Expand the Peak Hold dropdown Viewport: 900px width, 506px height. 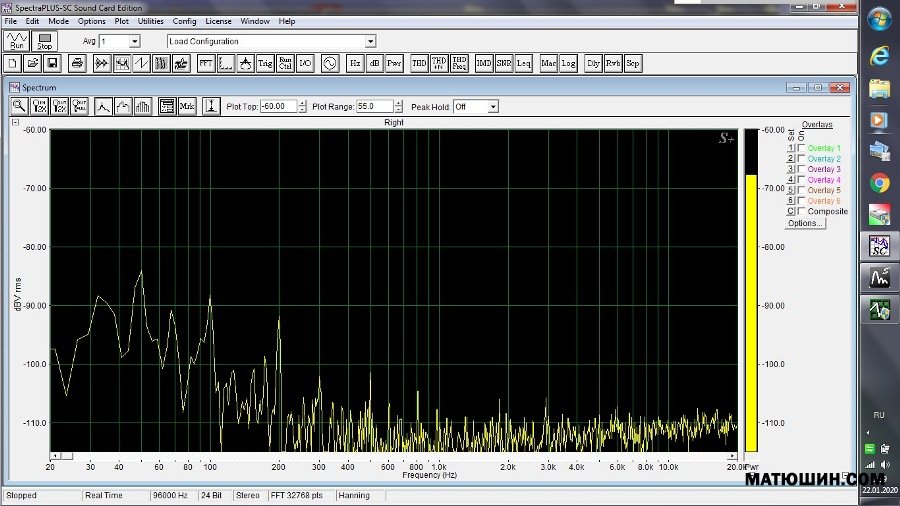point(492,106)
